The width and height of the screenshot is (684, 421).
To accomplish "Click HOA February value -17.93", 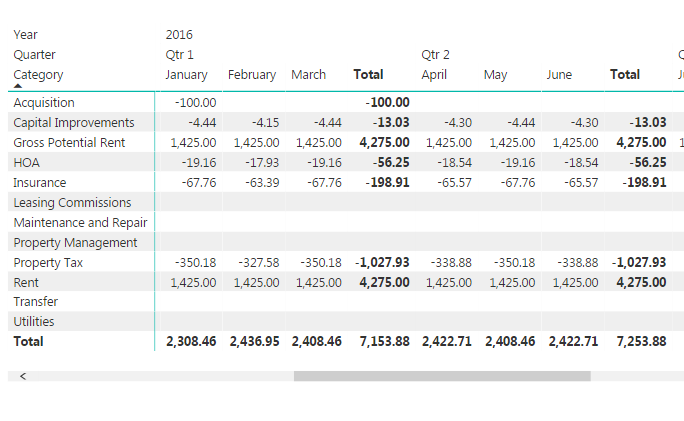I will pyautogui.click(x=262, y=163).
